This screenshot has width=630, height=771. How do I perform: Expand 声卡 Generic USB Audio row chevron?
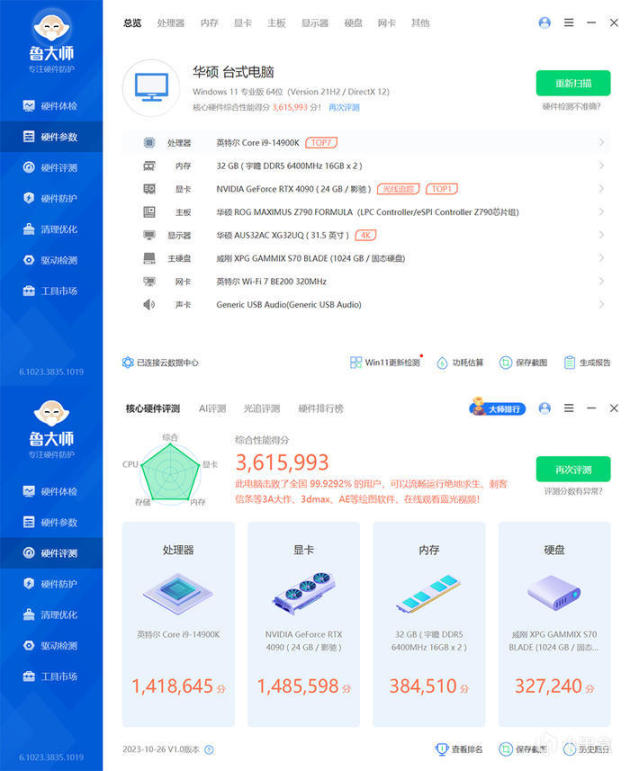click(601, 304)
